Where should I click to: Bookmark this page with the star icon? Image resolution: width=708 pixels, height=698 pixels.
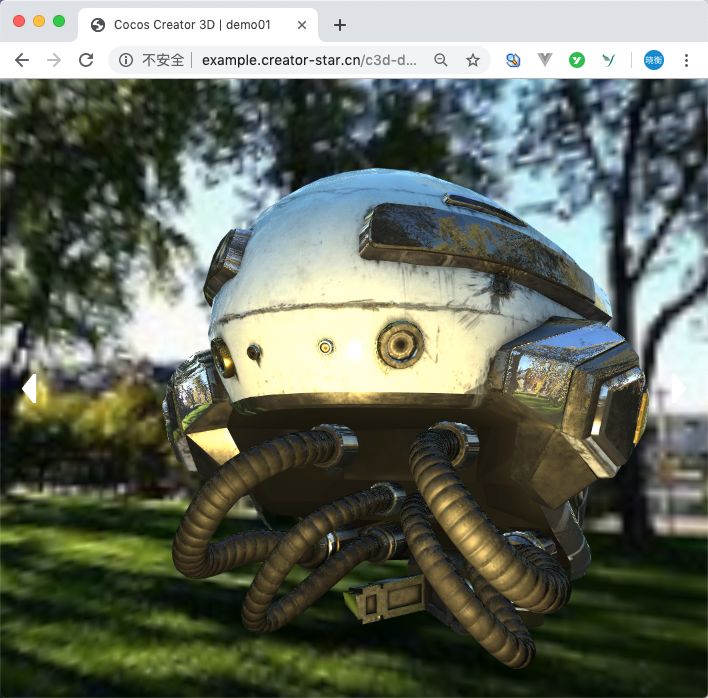click(x=473, y=60)
